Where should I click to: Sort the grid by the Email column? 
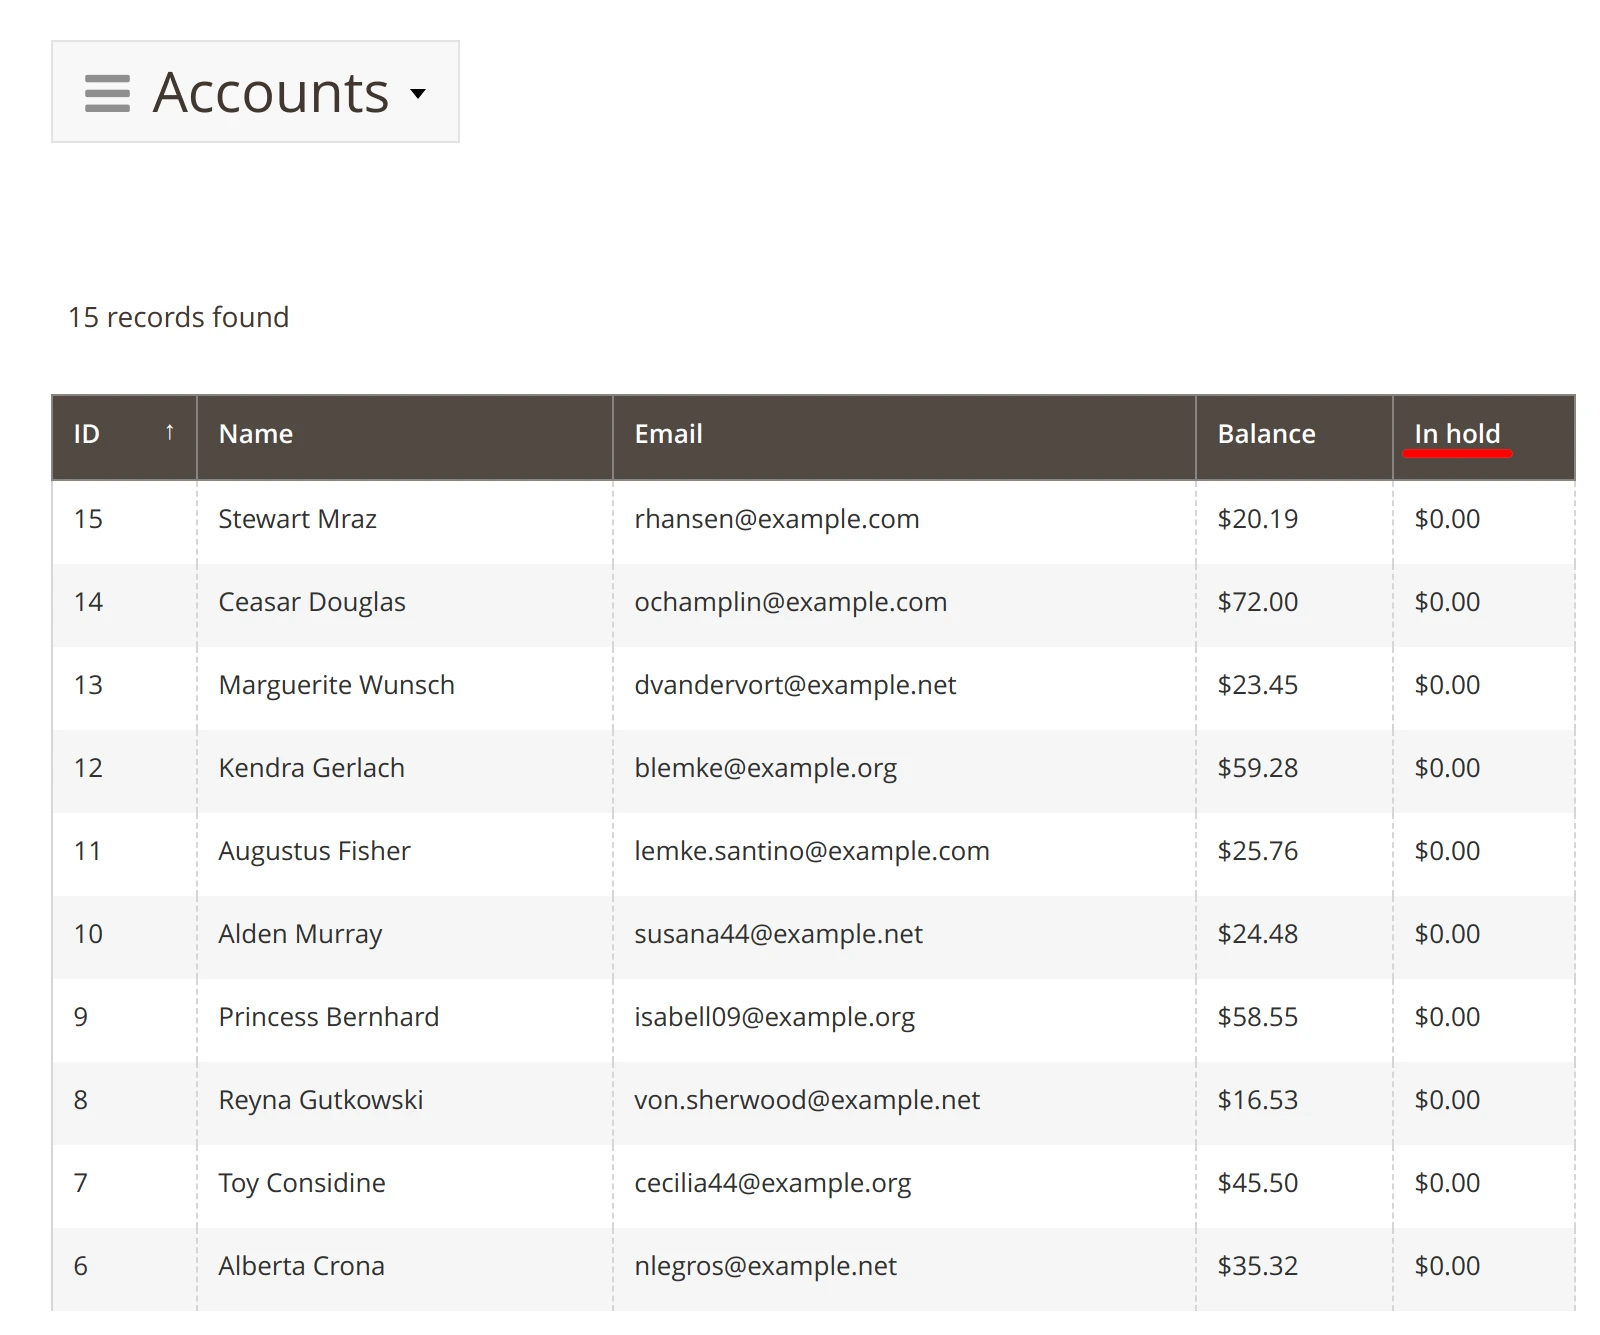668,433
